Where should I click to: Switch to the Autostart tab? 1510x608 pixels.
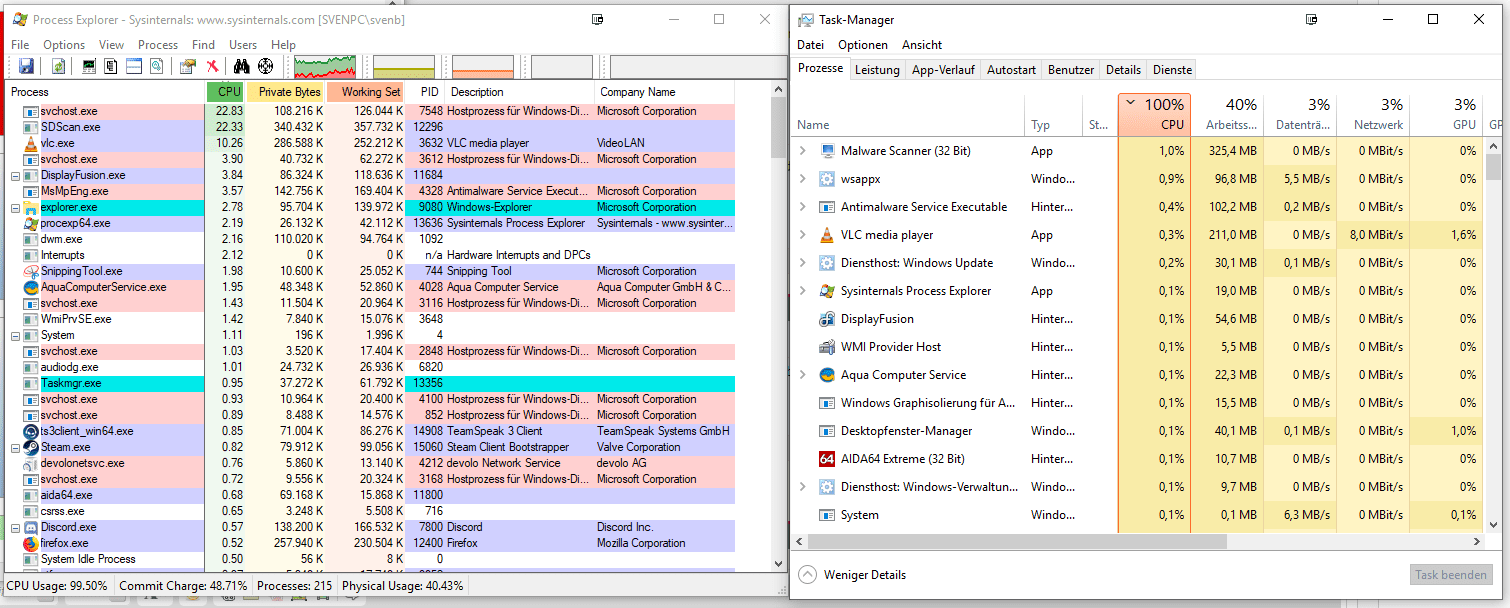(x=1011, y=70)
